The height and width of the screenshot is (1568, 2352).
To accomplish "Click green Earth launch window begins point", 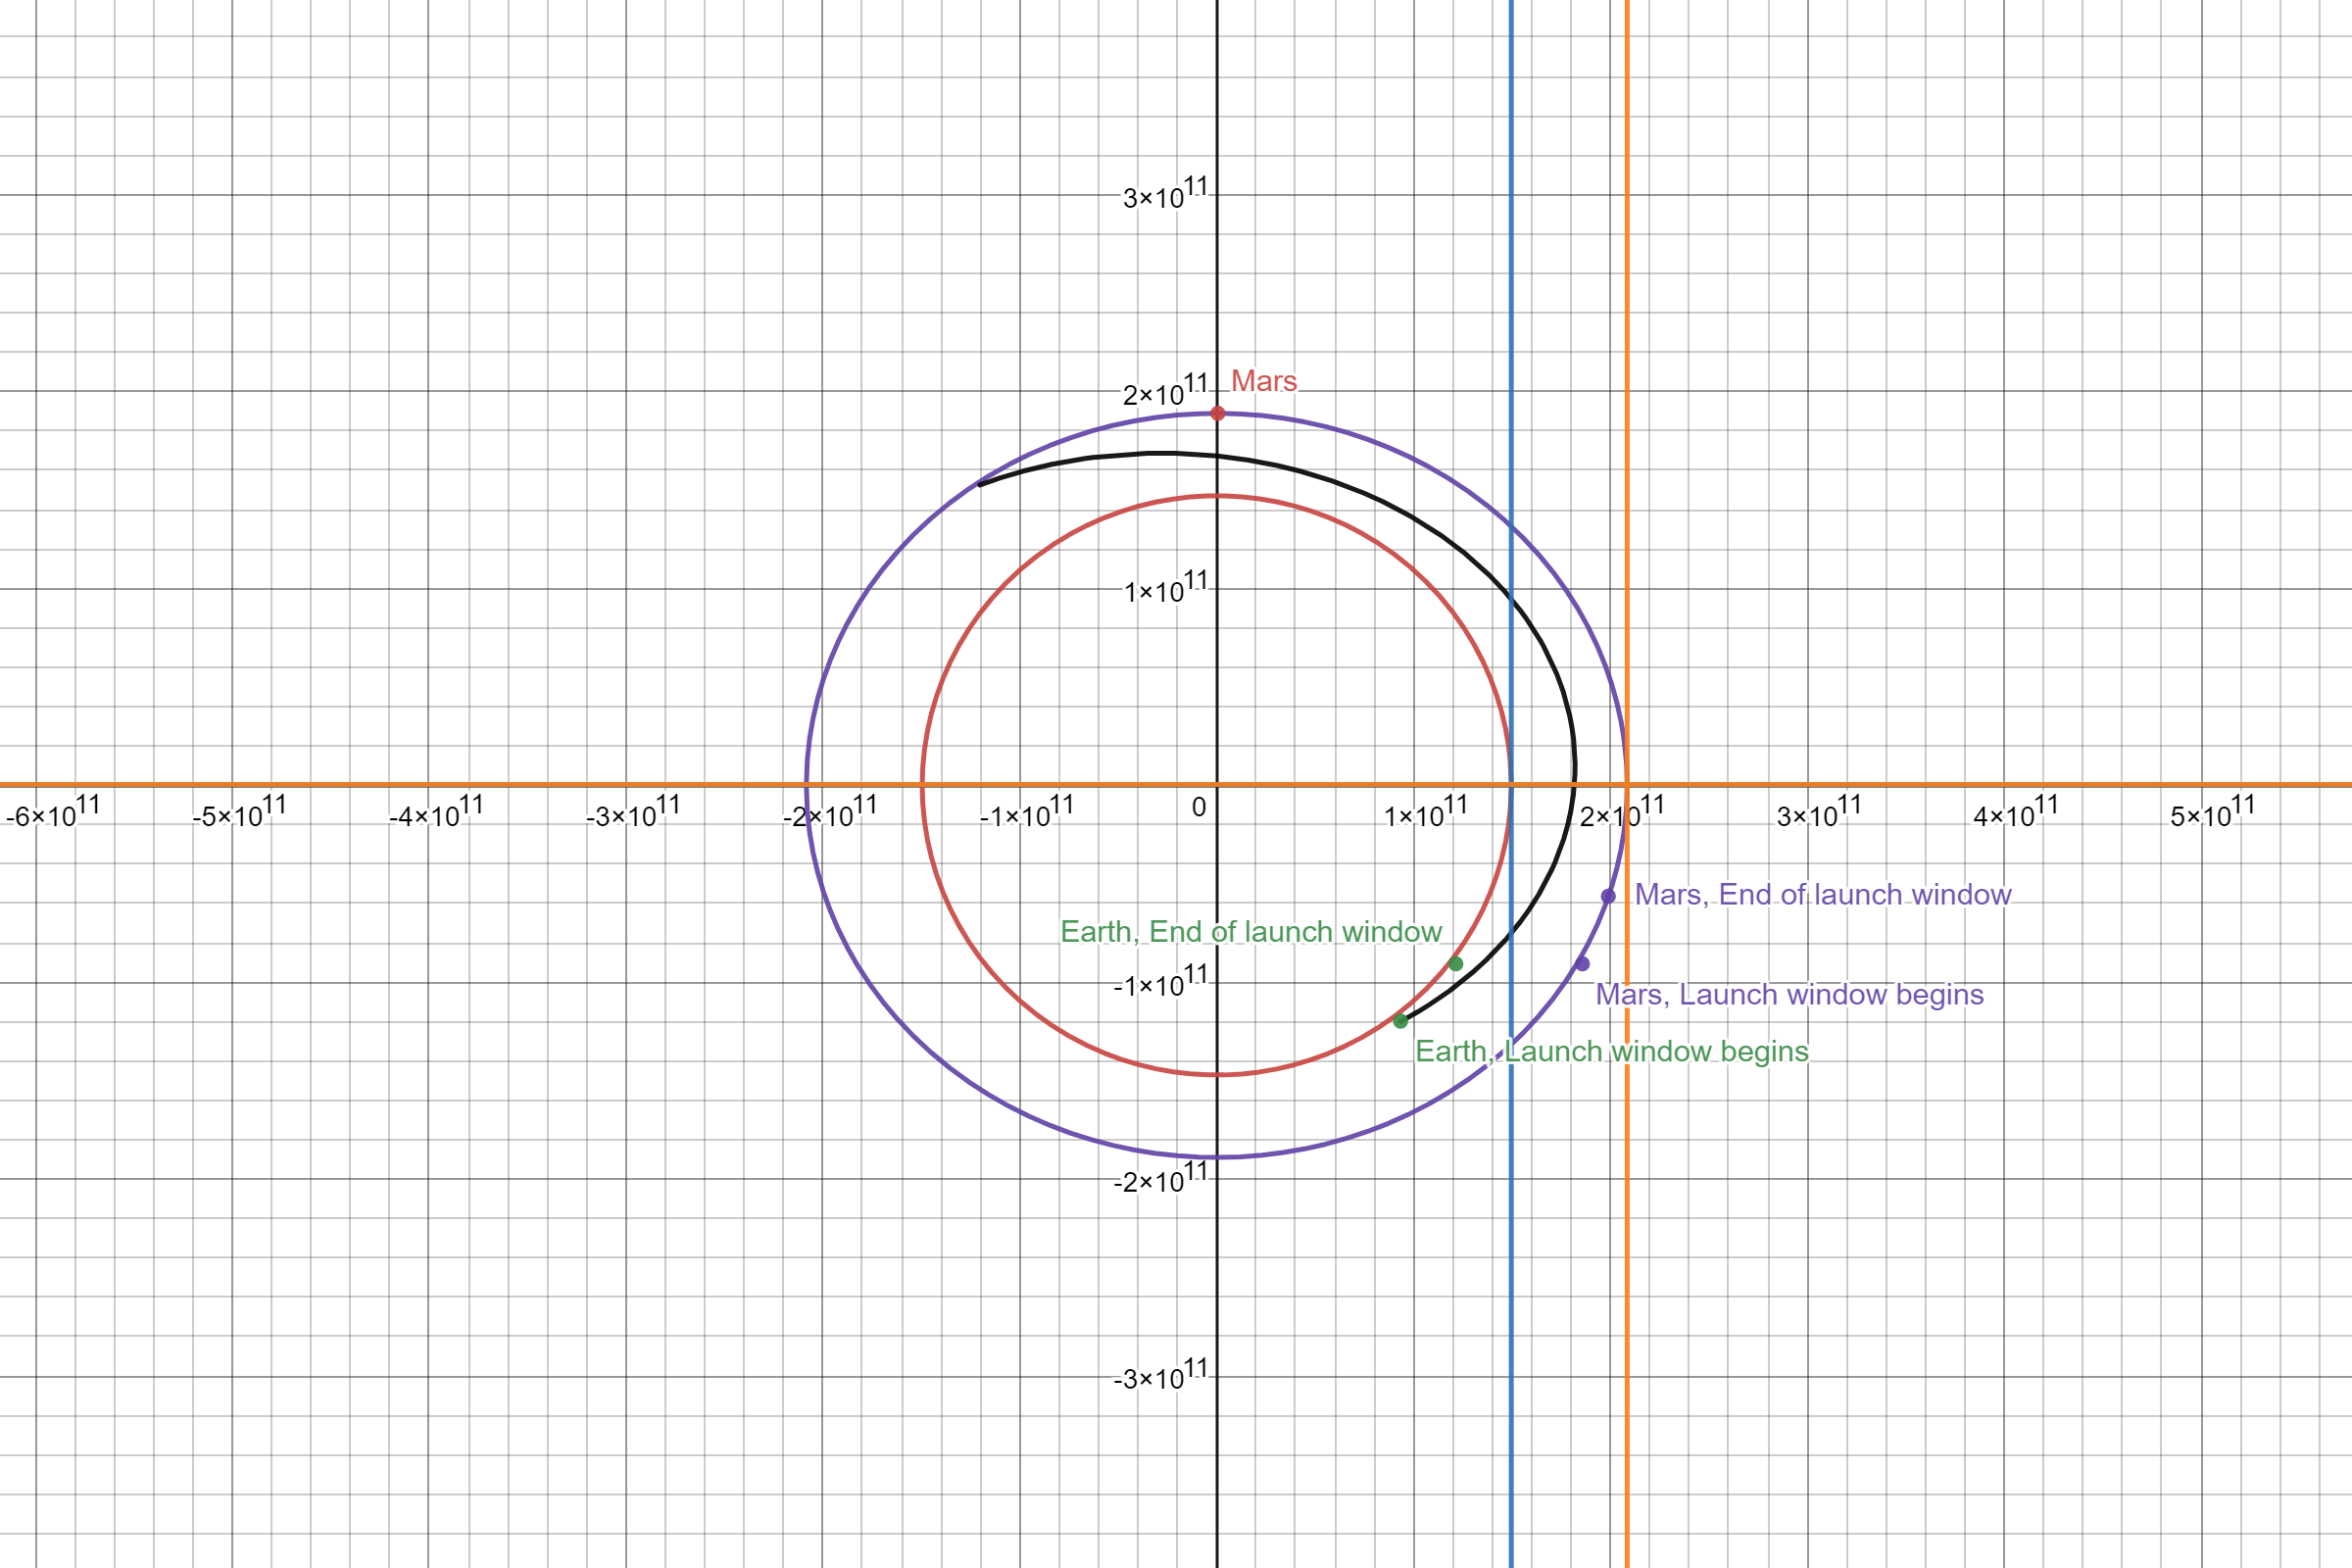I will point(1401,1021).
